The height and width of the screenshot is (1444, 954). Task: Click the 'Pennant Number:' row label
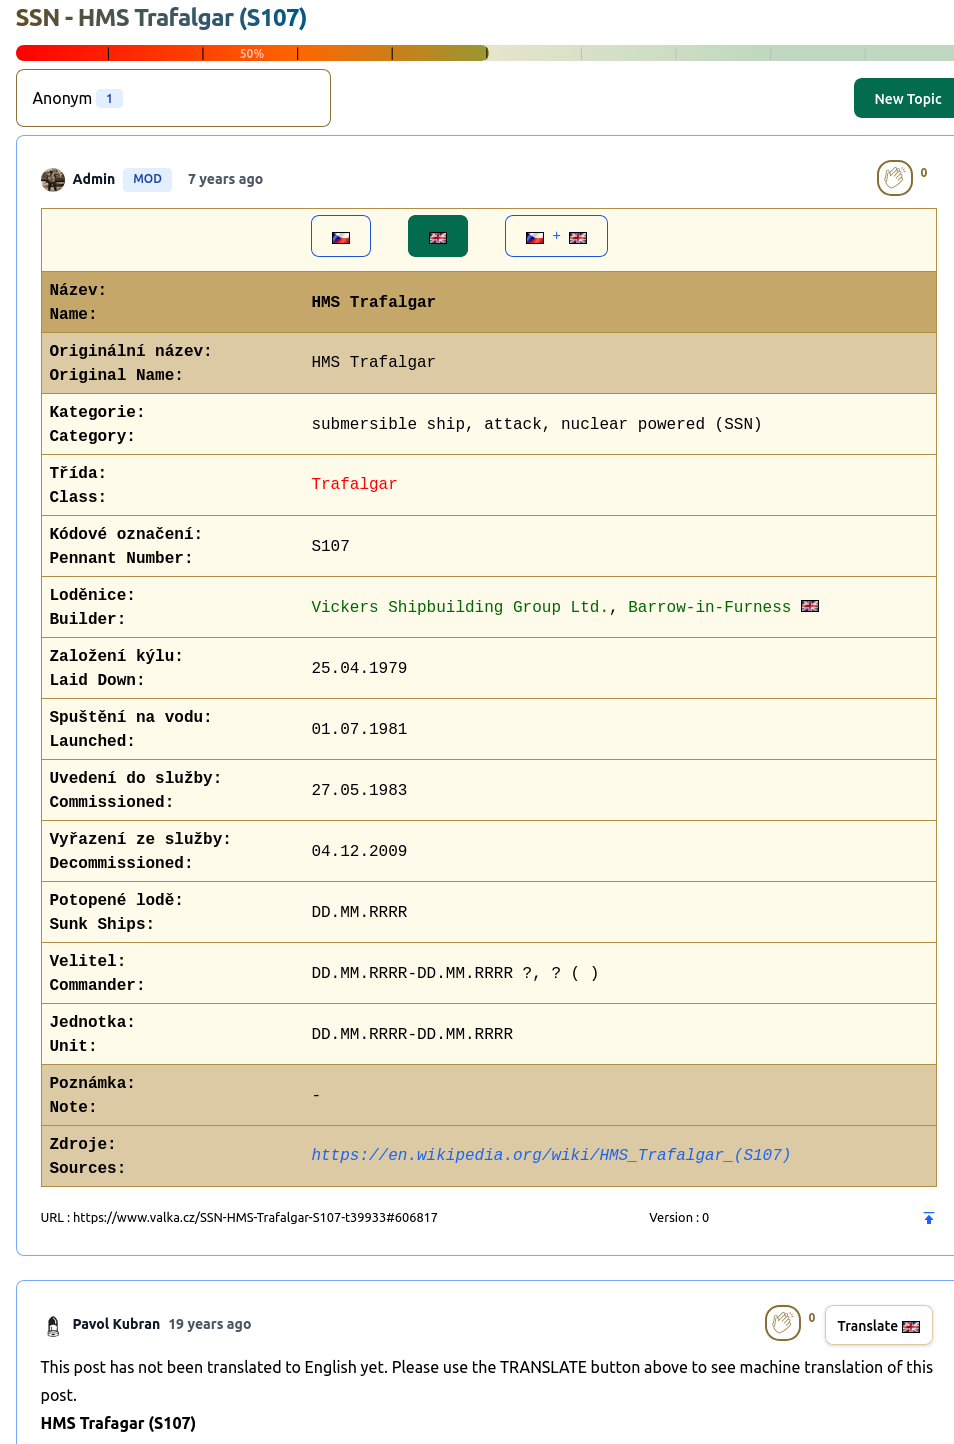121,558
